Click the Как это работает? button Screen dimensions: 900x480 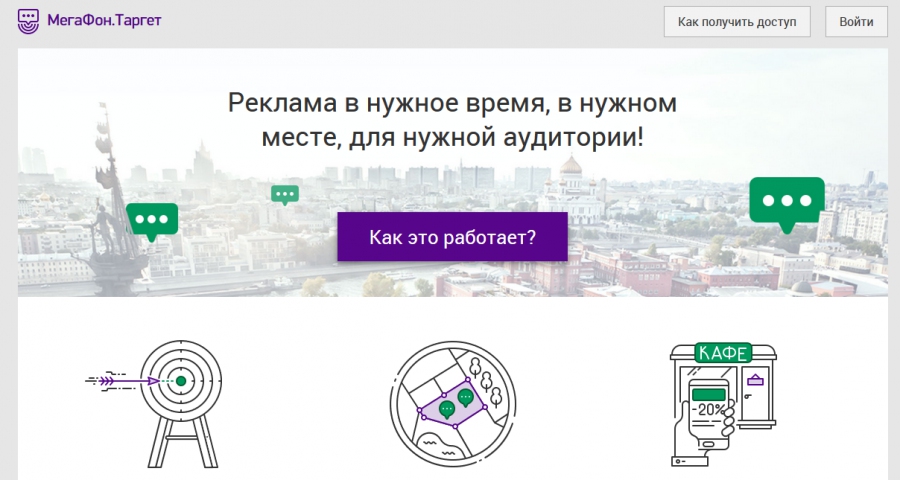[x=452, y=237]
